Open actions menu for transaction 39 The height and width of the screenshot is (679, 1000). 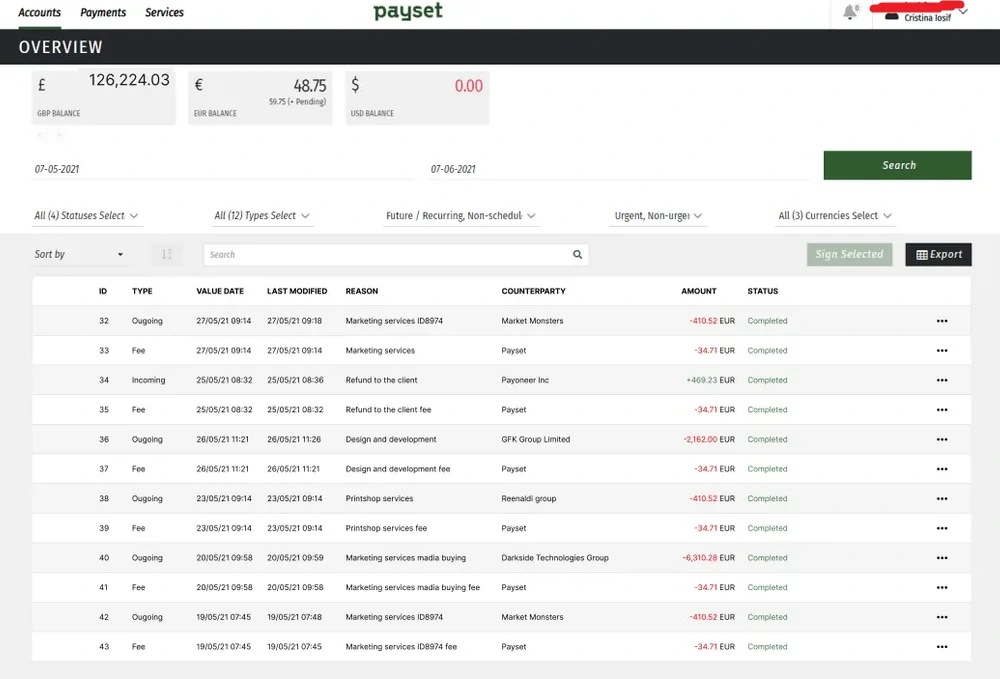click(x=941, y=529)
